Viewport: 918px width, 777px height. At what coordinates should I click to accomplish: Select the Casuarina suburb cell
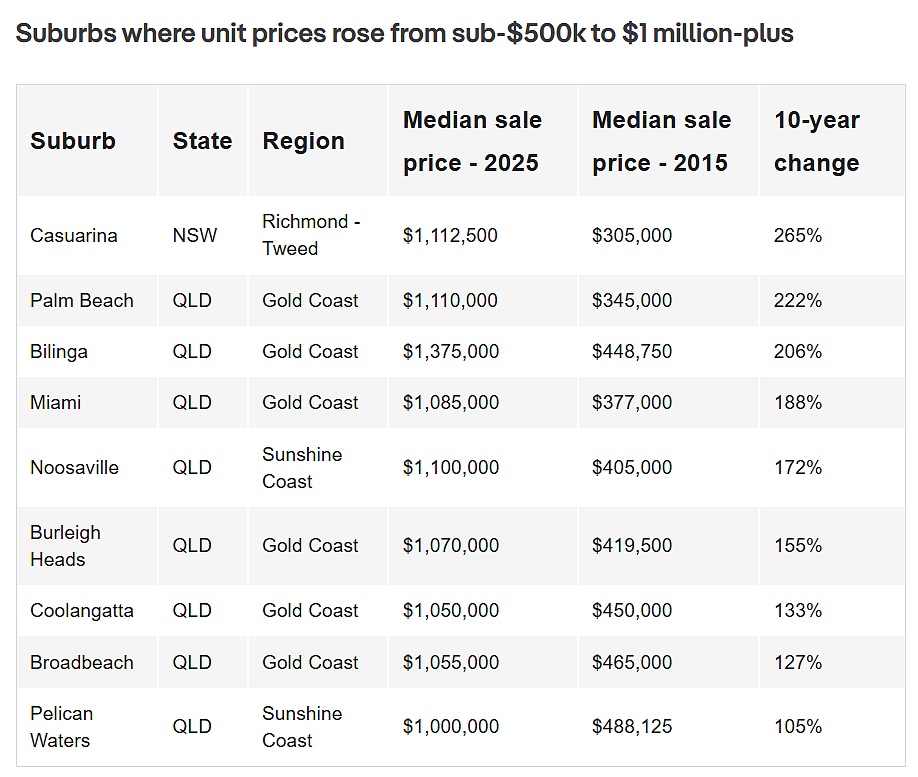pyautogui.click(x=74, y=236)
